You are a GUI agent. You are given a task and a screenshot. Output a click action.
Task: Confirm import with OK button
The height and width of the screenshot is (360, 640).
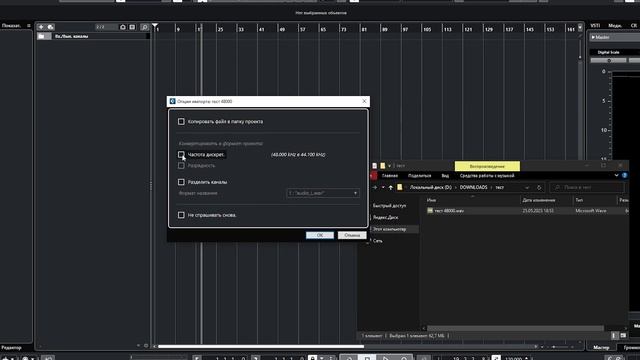click(320, 235)
